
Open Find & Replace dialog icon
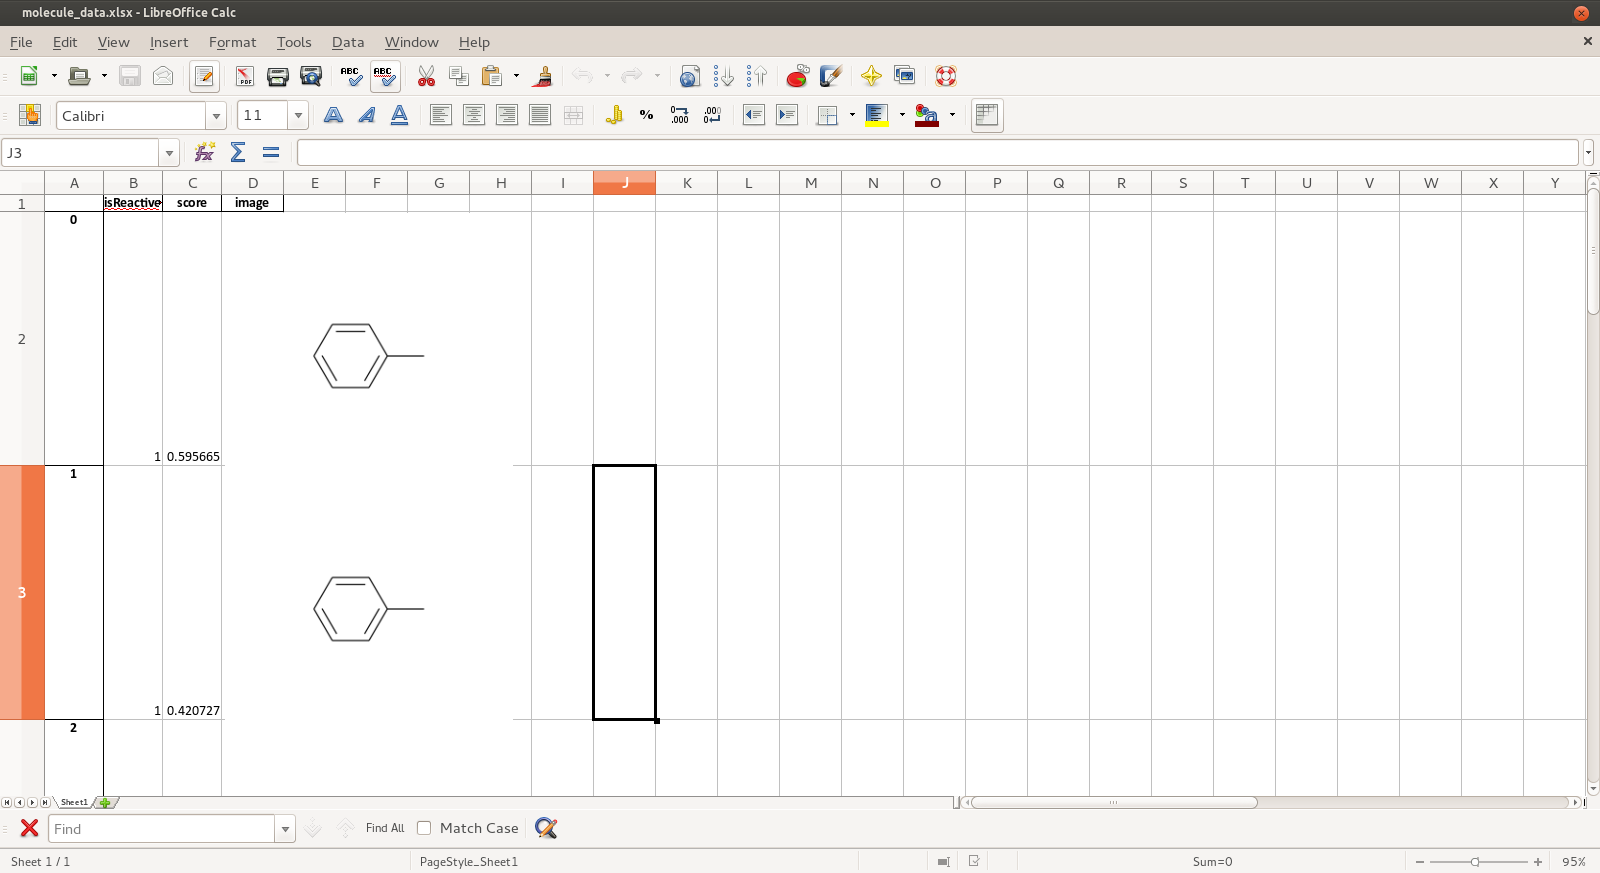(546, 828)
